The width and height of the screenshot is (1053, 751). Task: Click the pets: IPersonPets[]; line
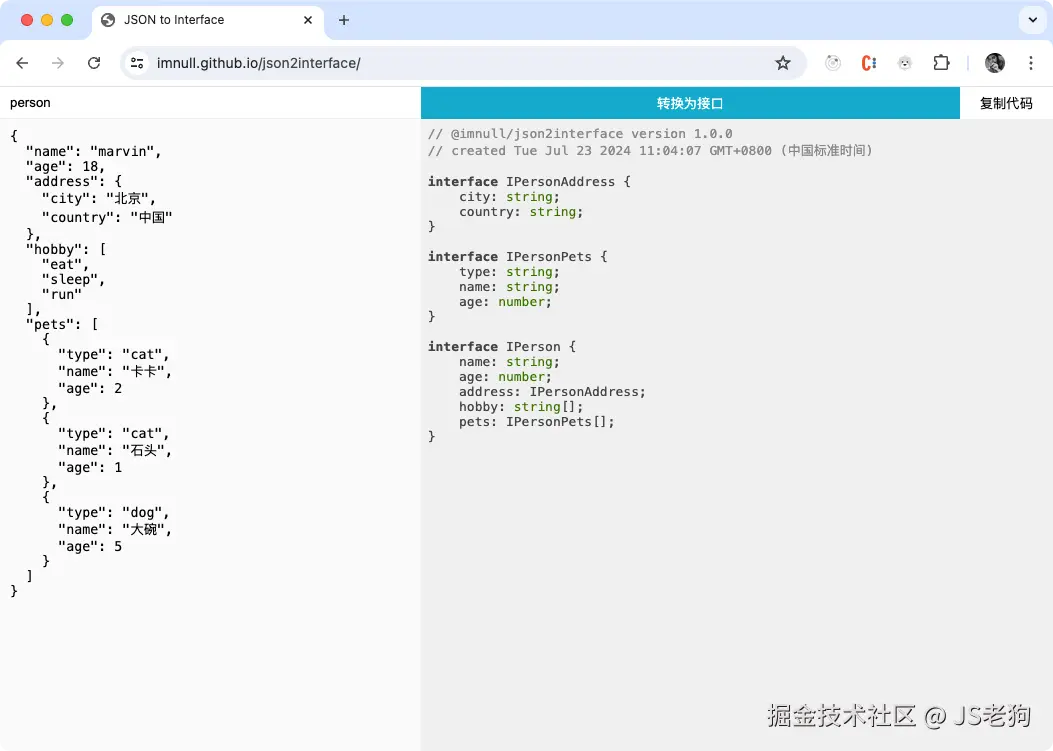click(537, 422)
